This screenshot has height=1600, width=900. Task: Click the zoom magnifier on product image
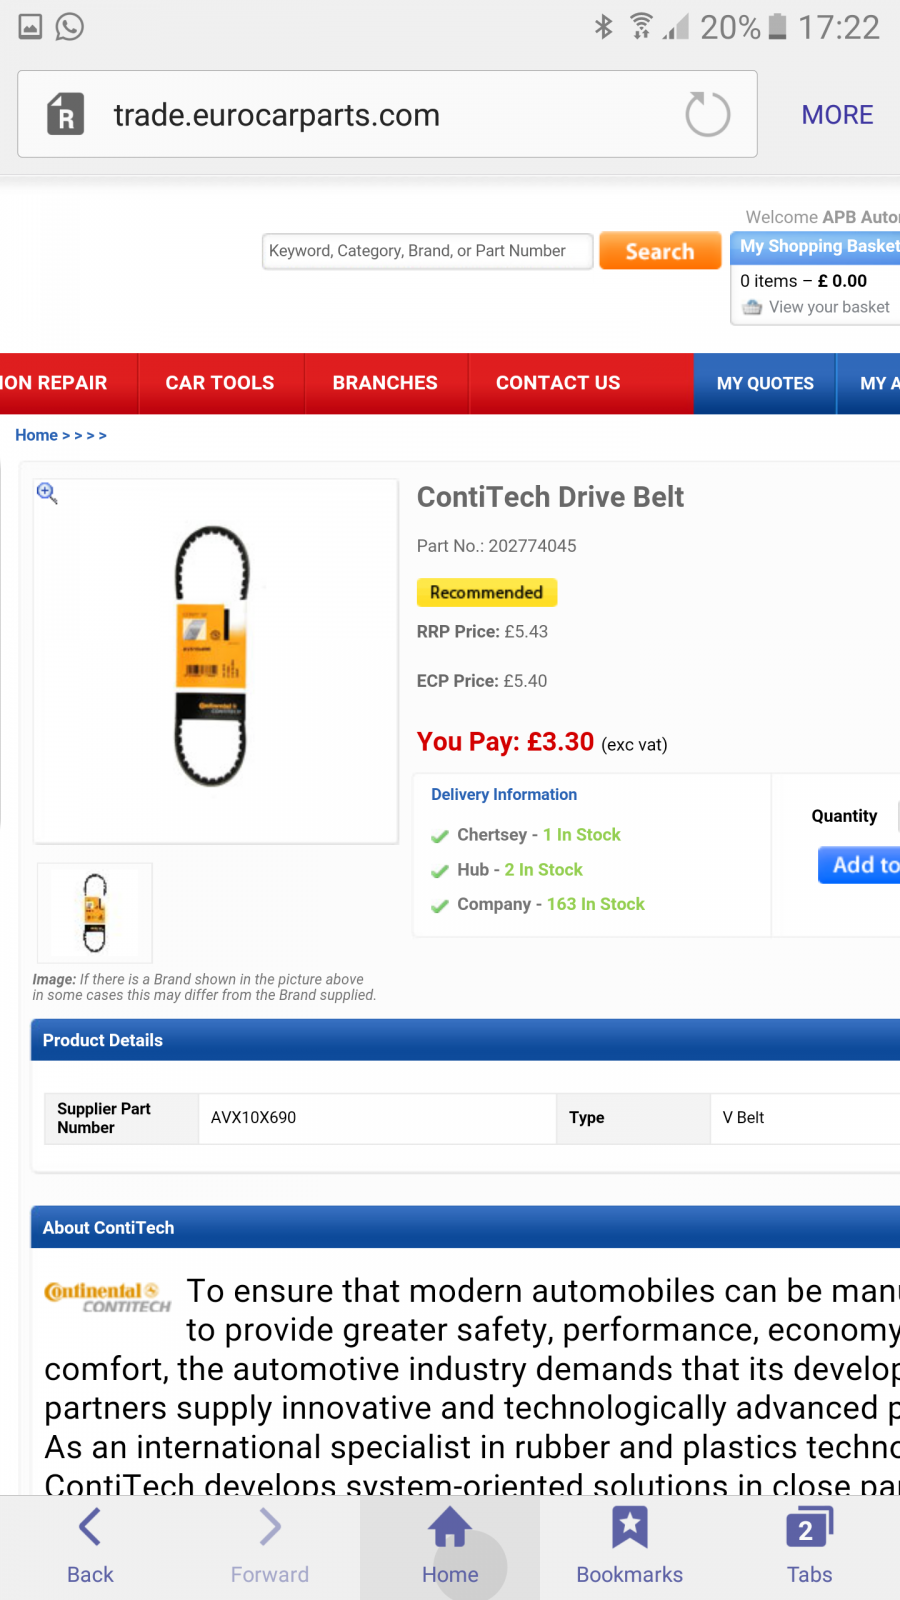[x=47, y=493]
